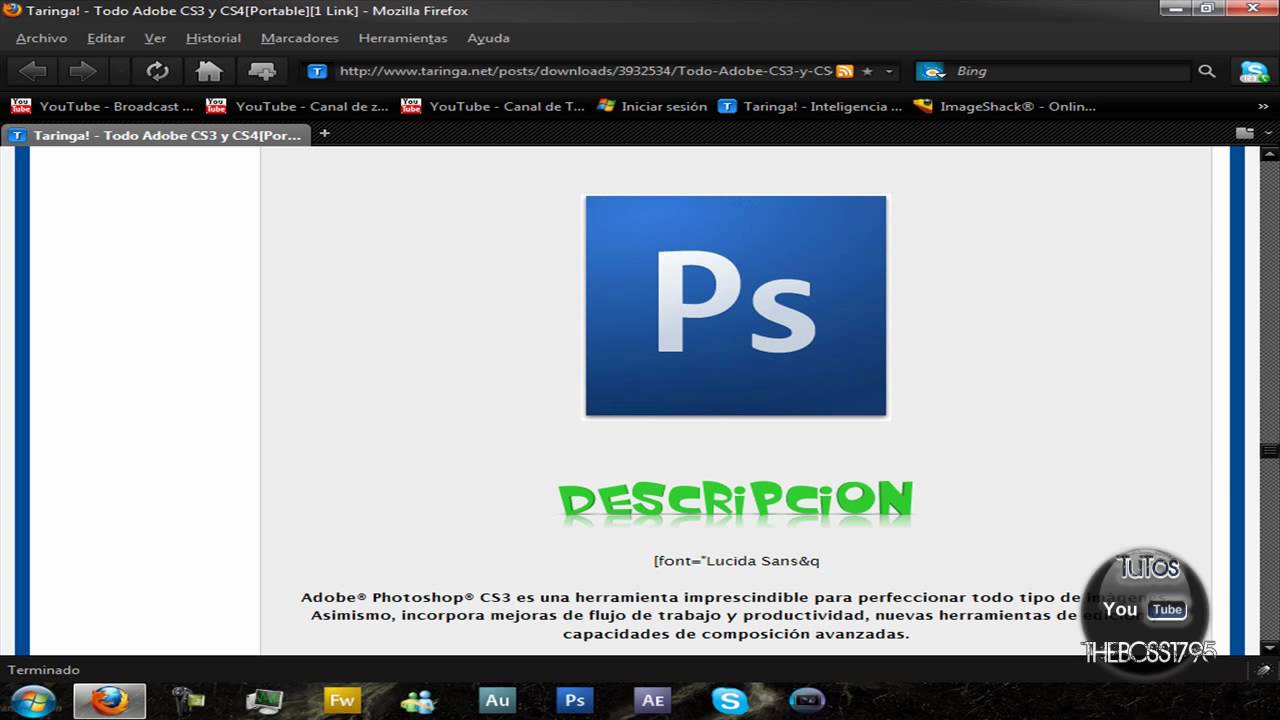
Task: Click the Photoshop Ps logo image
Action: [x=736, y=306]
